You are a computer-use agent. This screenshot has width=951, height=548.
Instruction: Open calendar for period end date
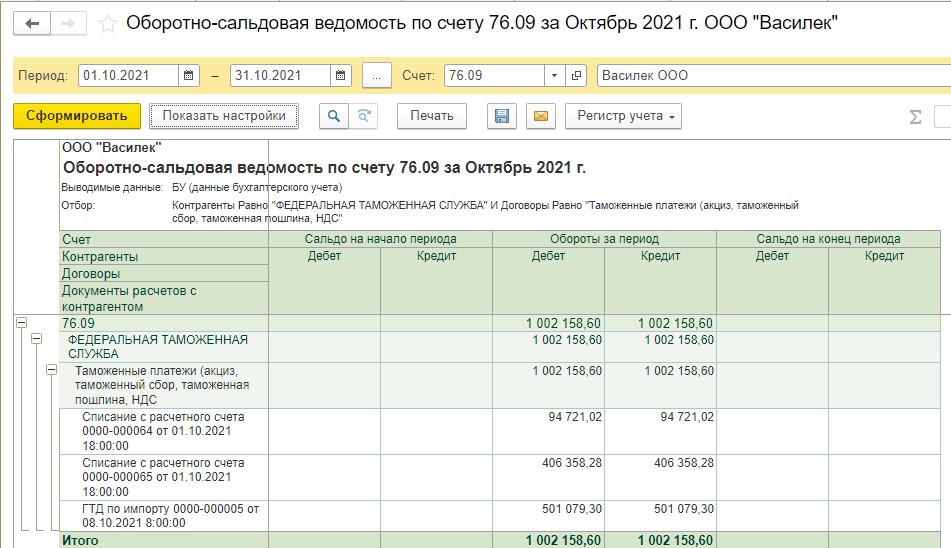click(x=341, y=76)
